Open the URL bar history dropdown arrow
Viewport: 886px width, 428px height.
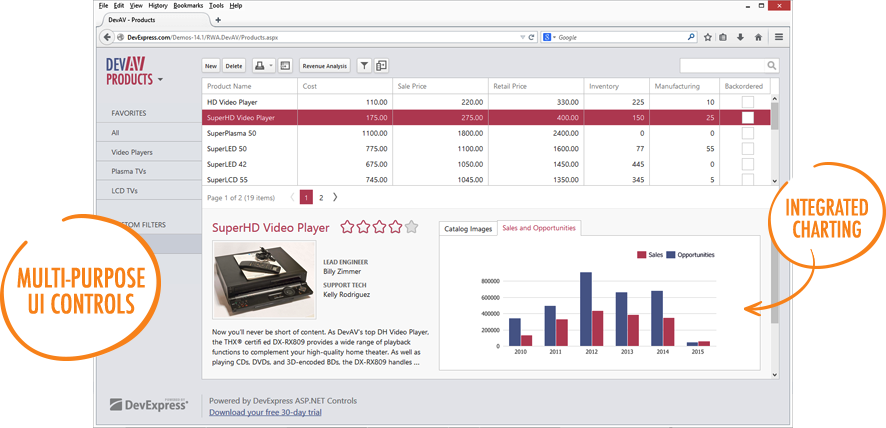point(521,37)
